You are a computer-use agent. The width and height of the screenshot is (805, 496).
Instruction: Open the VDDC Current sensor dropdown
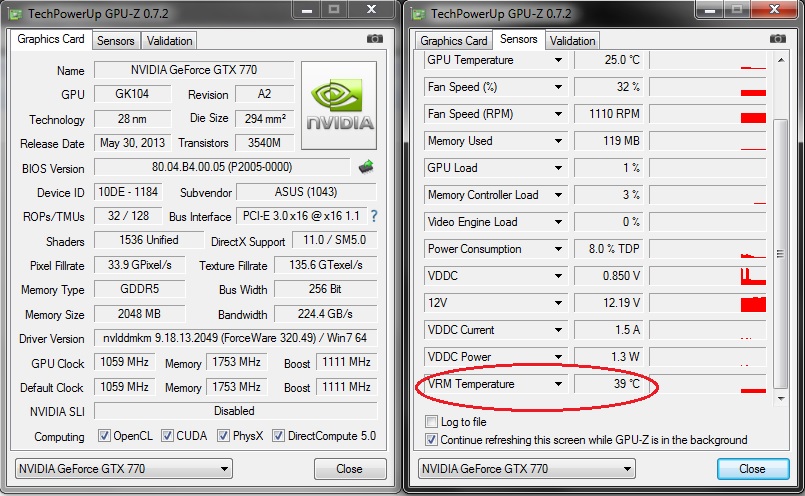click(558, 330)
